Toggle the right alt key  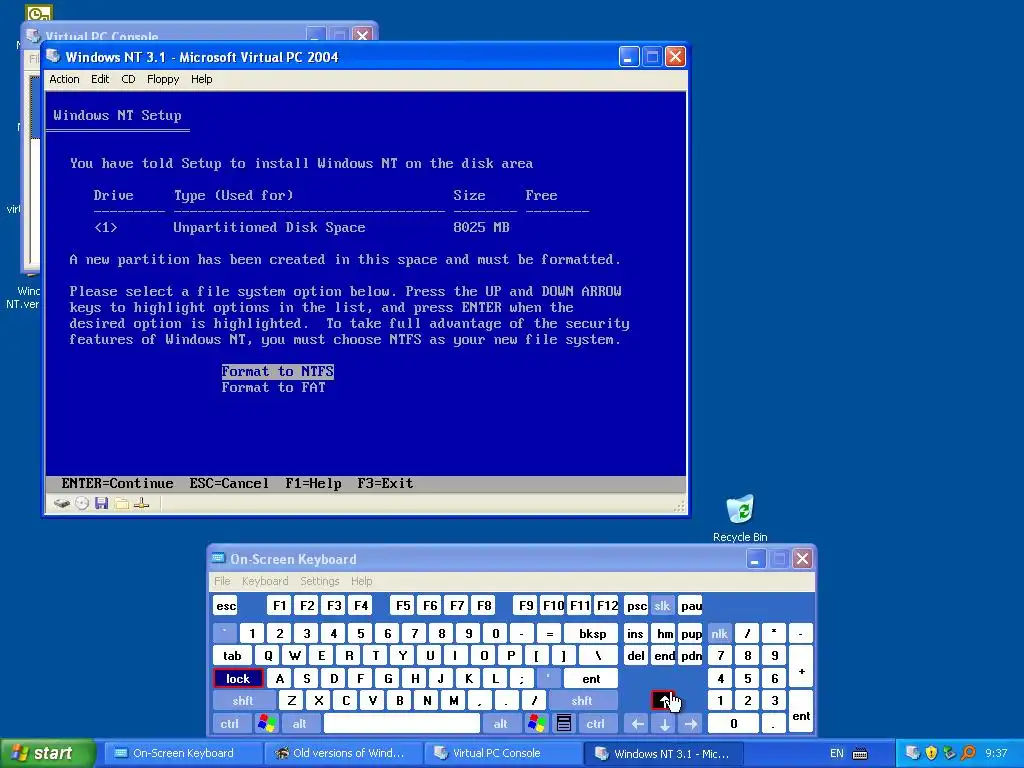pos(500,724)
